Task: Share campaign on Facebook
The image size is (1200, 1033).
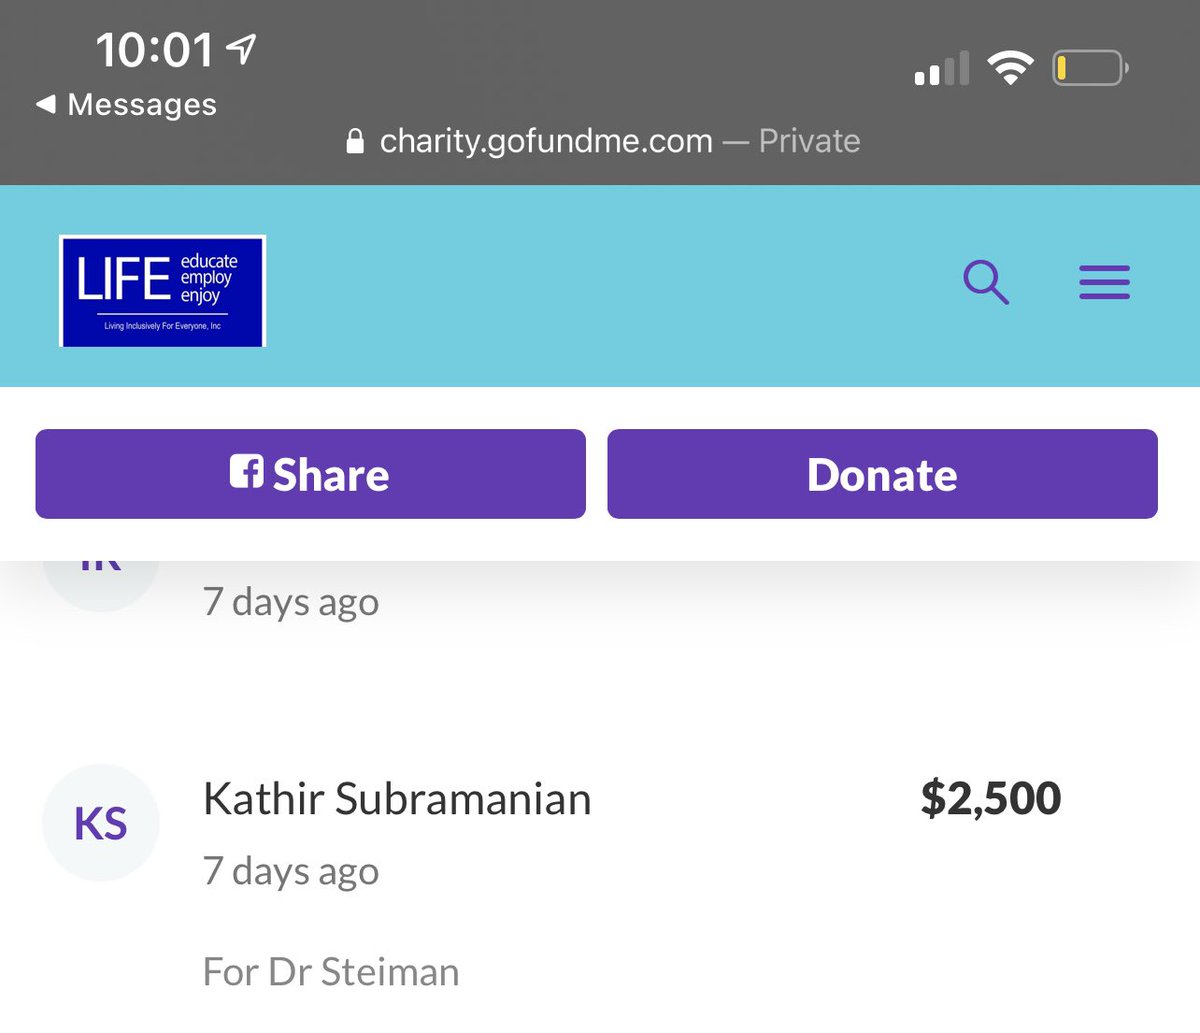Action: click(310, 474)
